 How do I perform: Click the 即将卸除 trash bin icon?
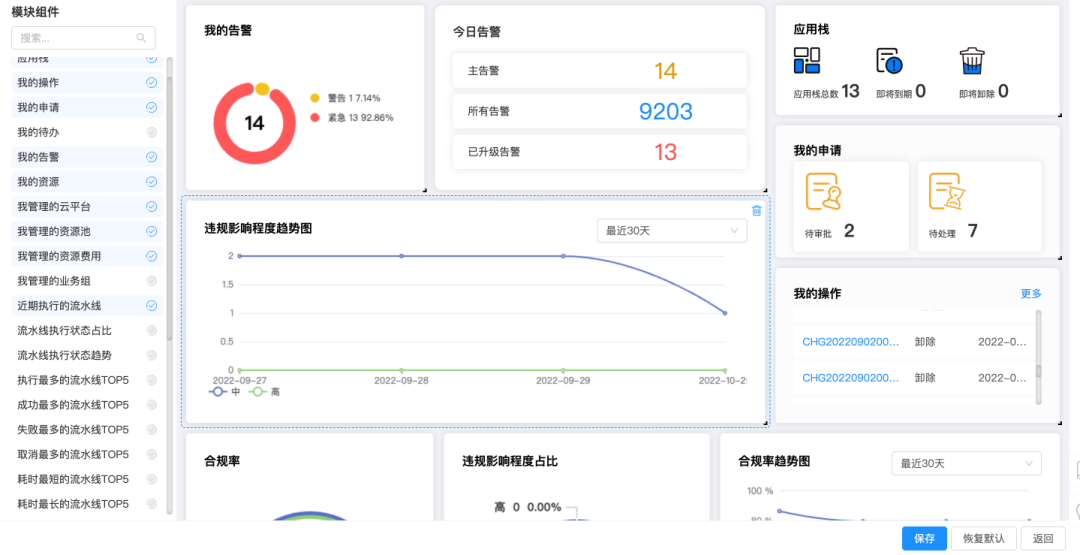pos(972,61)
